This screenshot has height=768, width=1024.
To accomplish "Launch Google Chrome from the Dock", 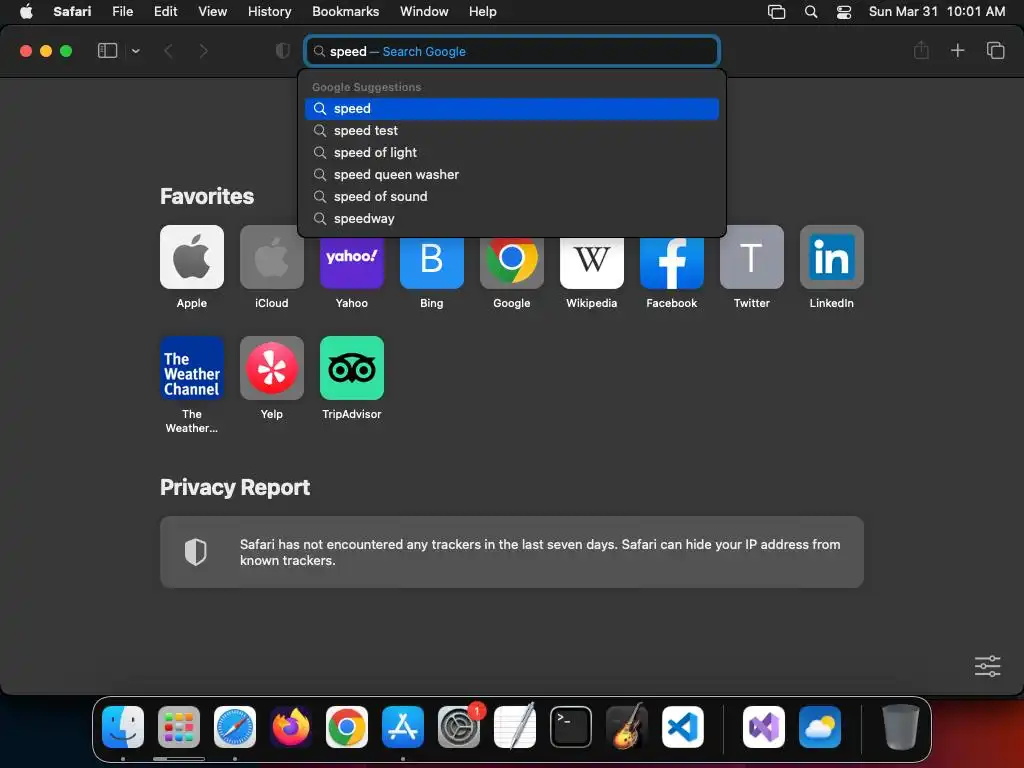I will [347, 726].
